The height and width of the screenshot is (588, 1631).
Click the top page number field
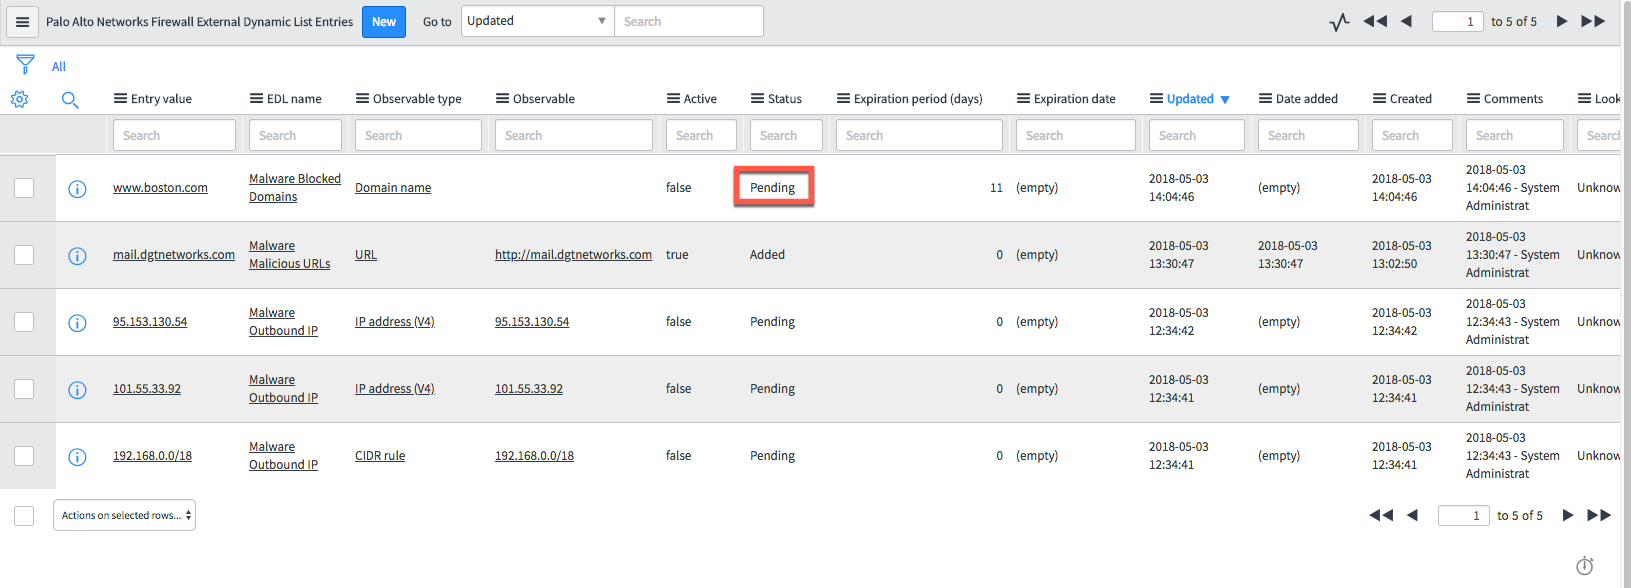coord(1457,21)
